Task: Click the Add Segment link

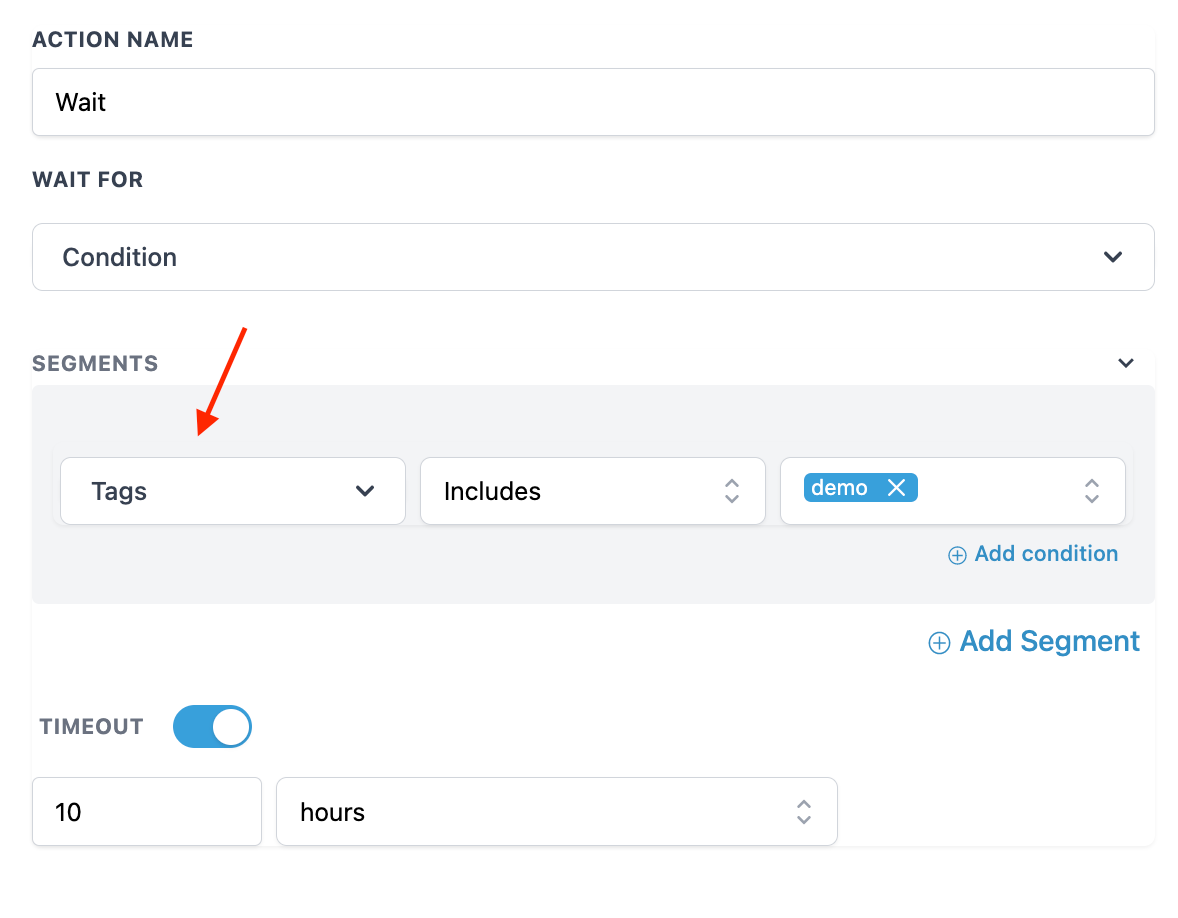Action: pyautogui.click(x=1049, y=642)
